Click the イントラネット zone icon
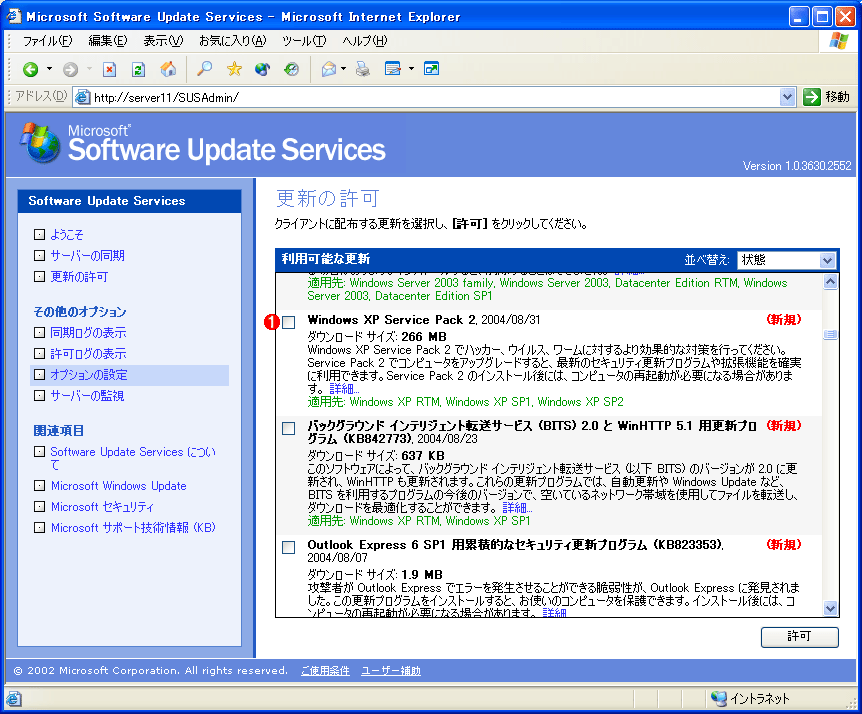 tap(718, 698)
